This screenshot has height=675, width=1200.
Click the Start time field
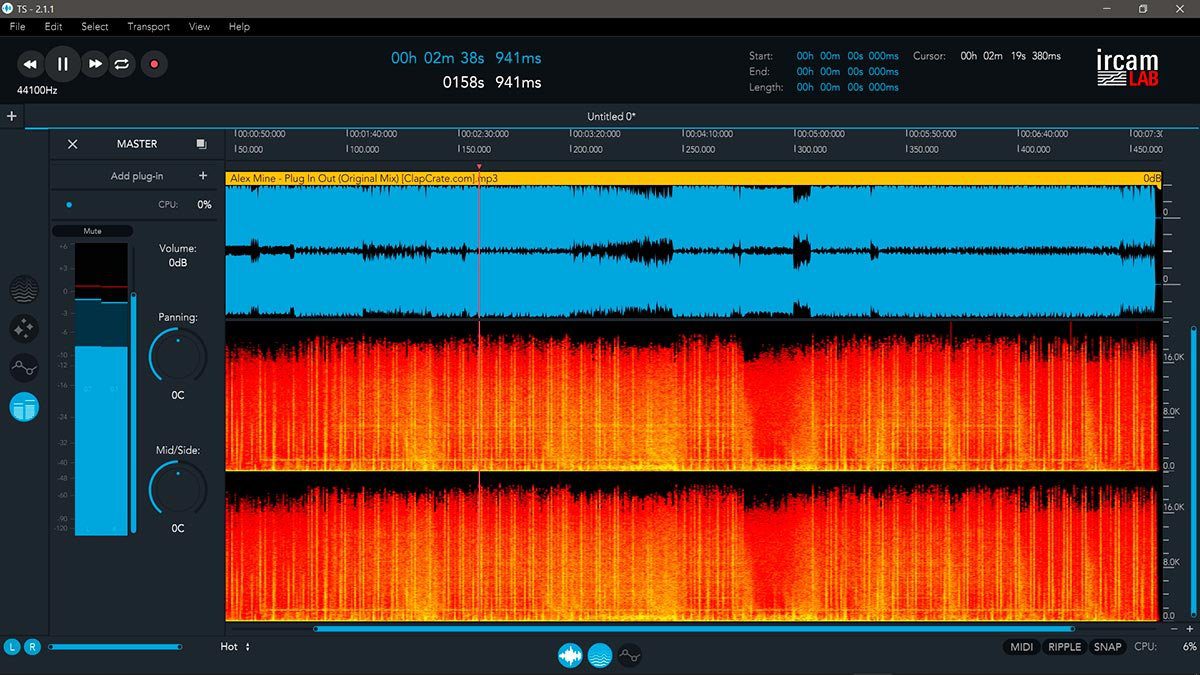[847, 56]
